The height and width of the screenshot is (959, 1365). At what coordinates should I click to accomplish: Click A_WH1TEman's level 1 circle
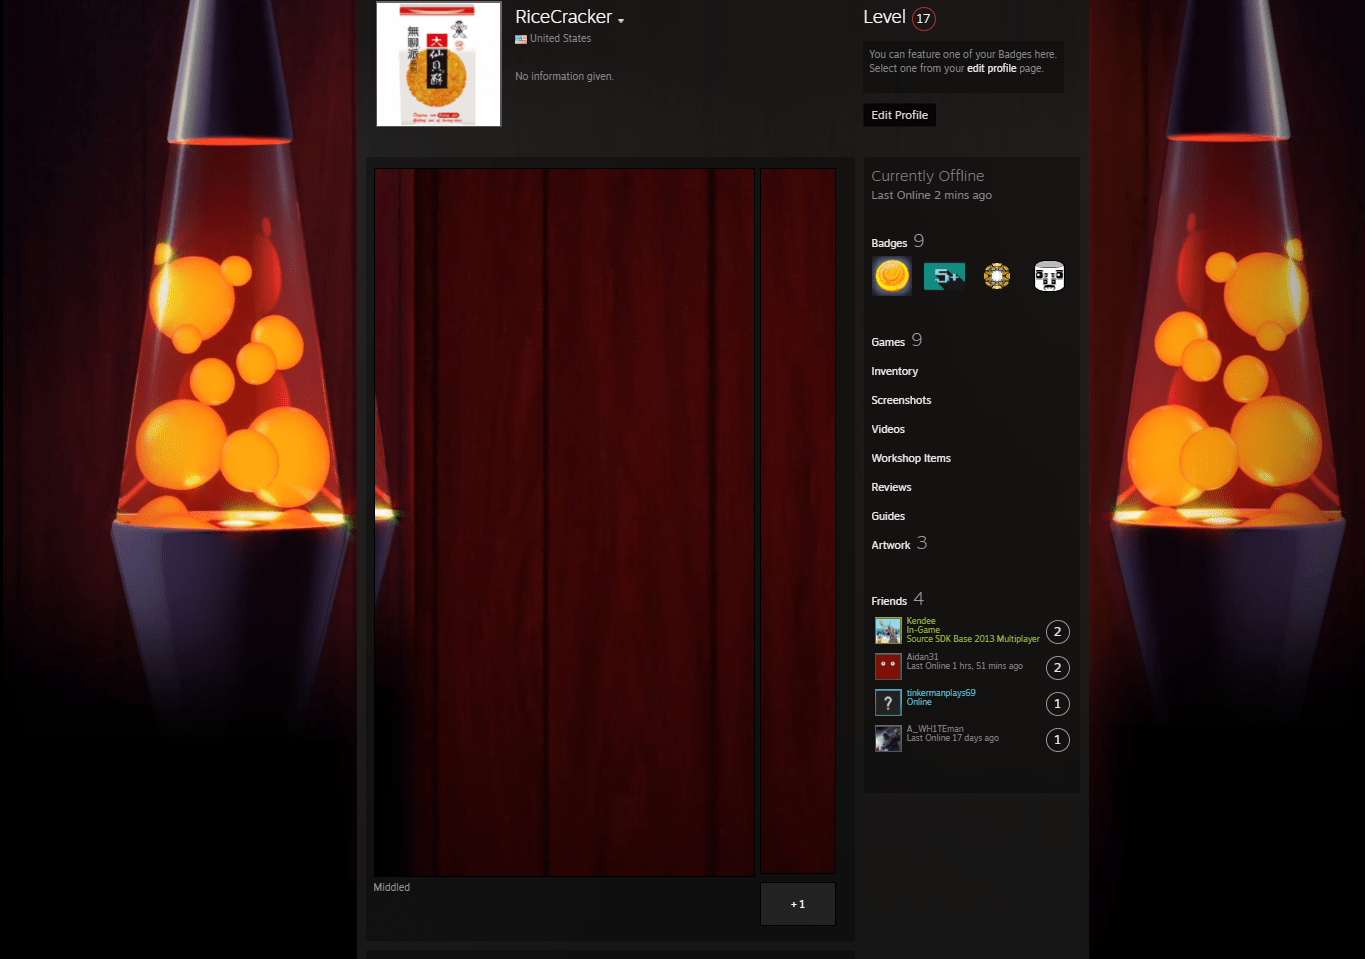(x=1057, y=740)
